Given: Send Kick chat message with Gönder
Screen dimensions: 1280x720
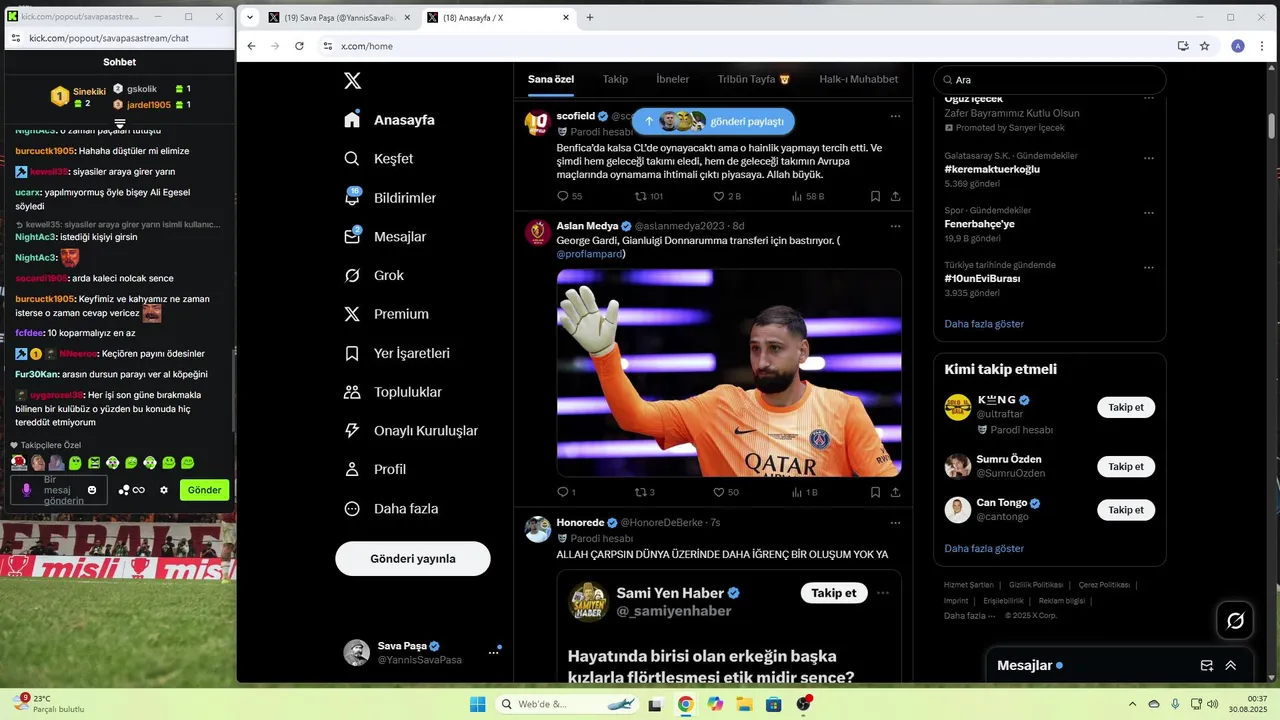Looking at the screenshot, I should pos(204,490).
